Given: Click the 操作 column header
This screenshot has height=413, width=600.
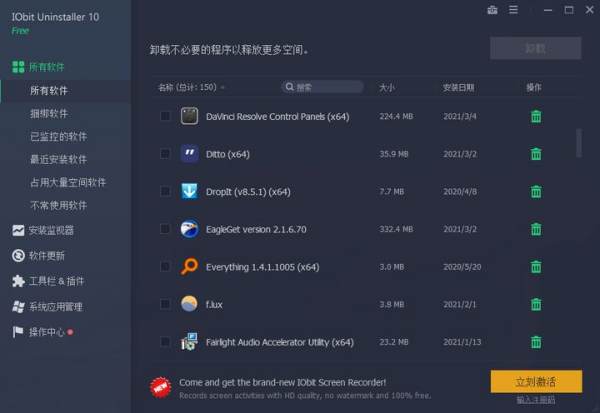Looking at the screenshot, I should click(x=534, y=88).
